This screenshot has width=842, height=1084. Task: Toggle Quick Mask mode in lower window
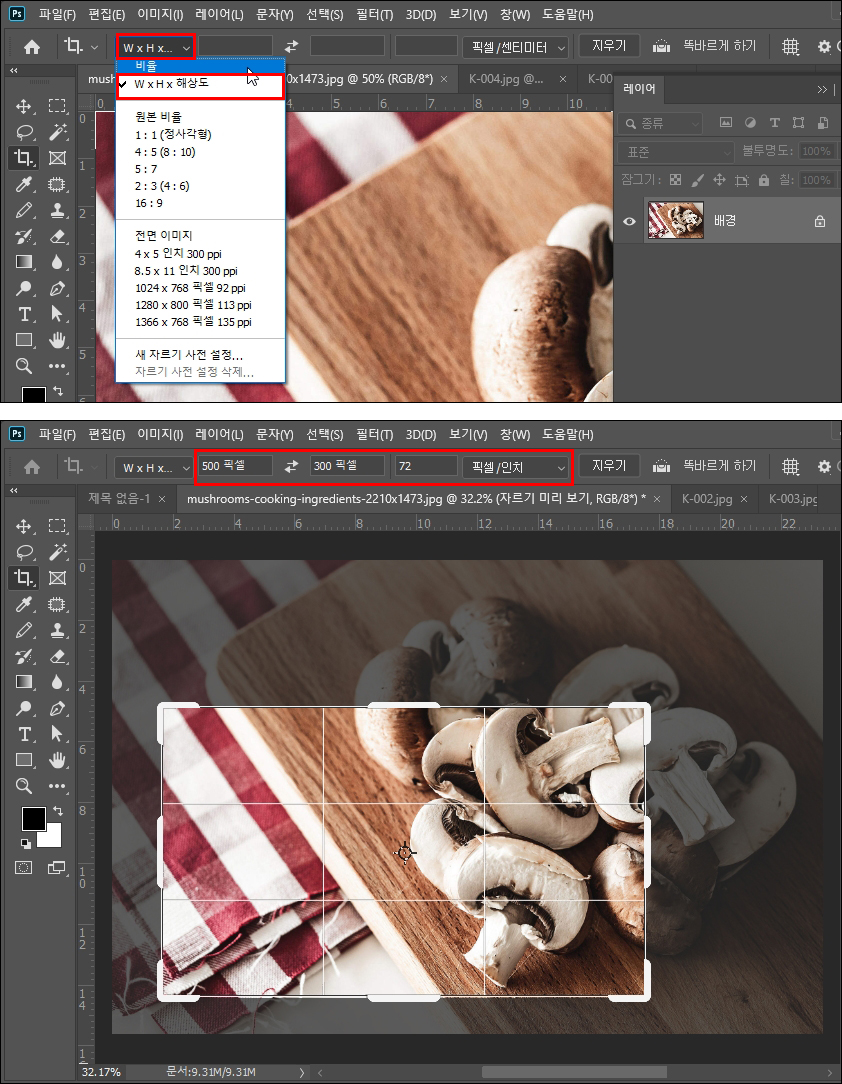24,867
